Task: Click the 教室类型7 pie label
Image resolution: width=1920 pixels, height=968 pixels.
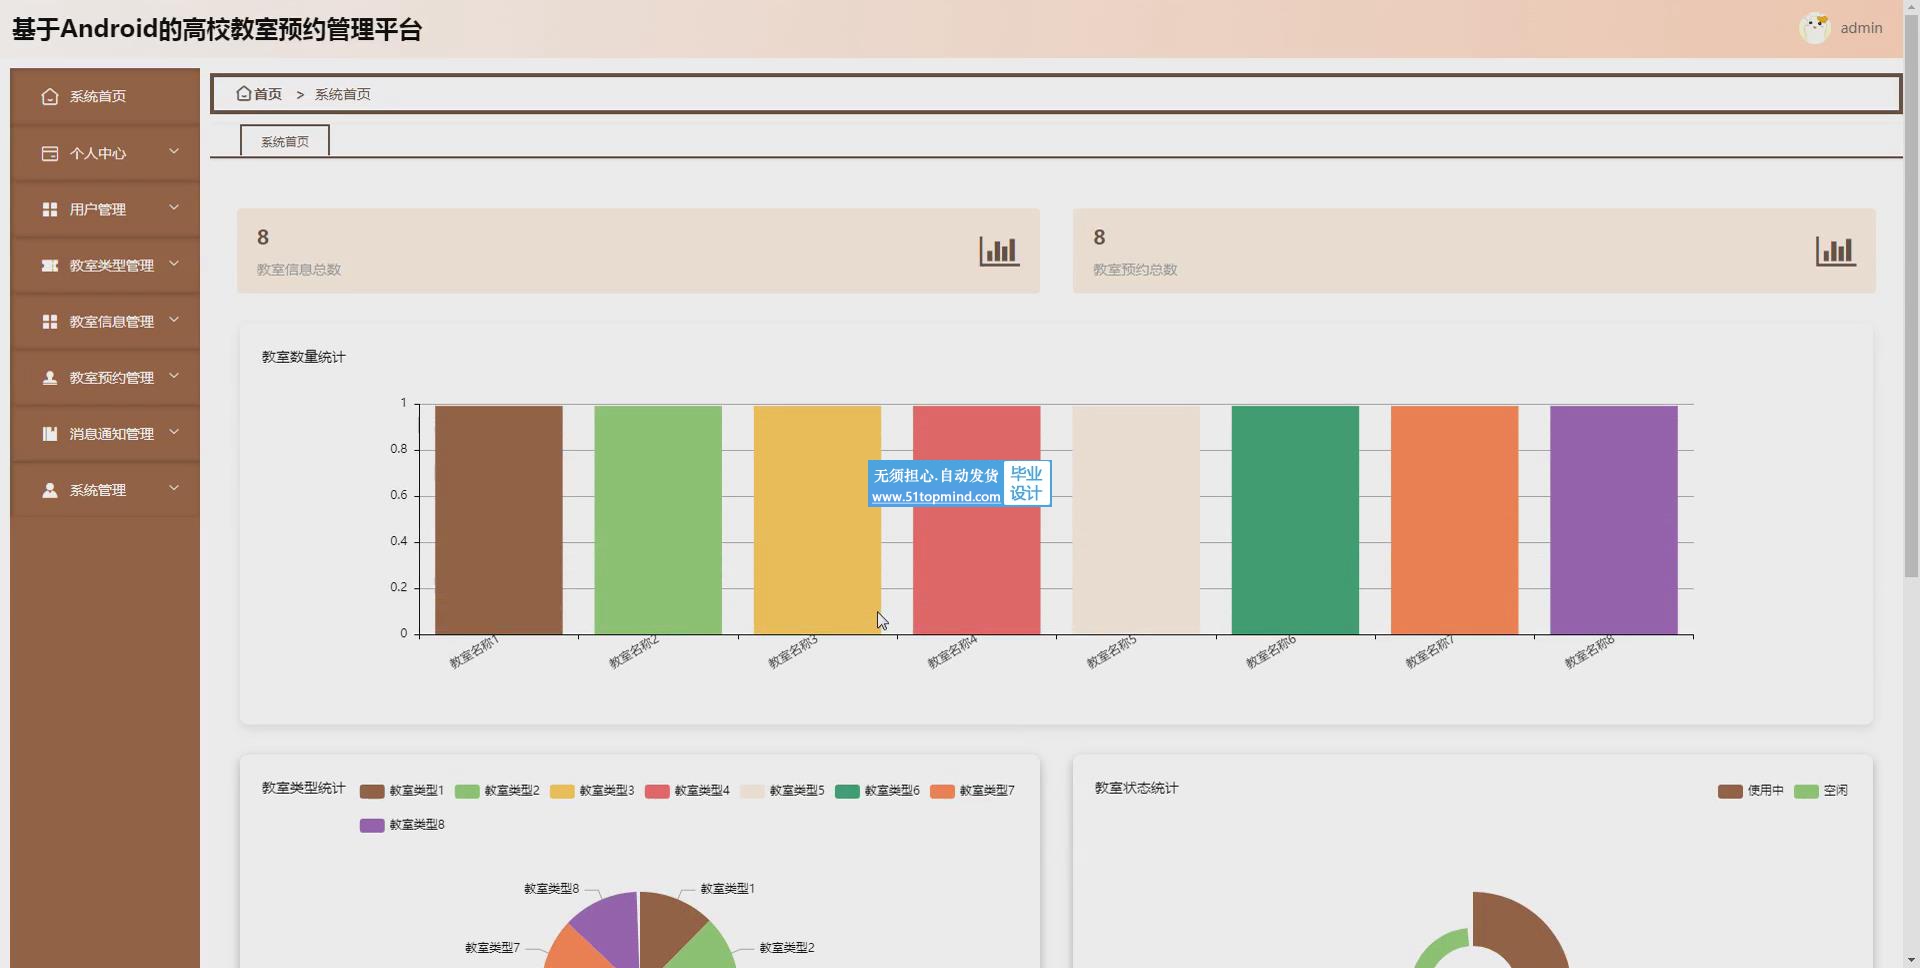Action: coord(492,948)
